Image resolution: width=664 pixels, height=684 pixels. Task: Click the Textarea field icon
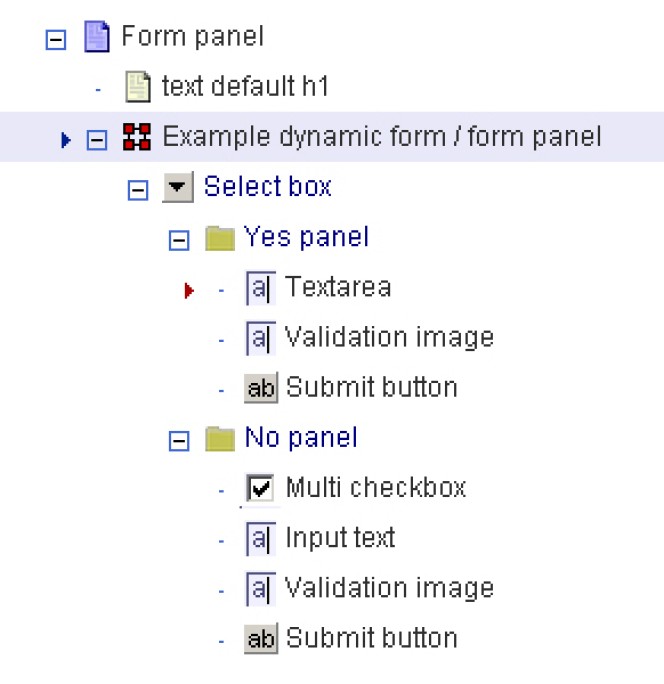coord(259,289)
